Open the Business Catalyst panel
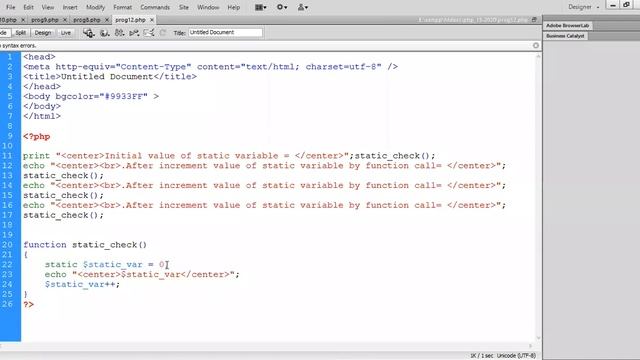The image size is (640, 360). (565, 36)
